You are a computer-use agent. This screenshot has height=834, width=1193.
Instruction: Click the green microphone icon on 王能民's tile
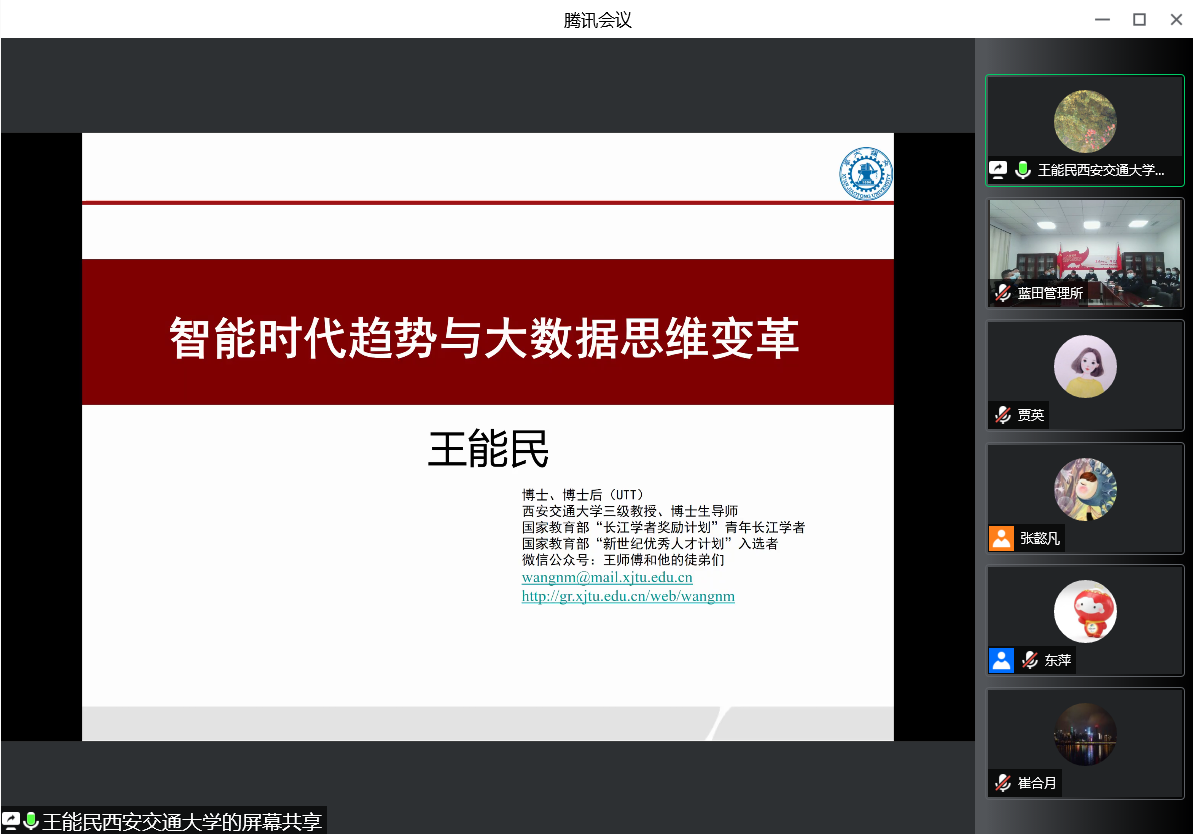click(x=1023, y=170)
